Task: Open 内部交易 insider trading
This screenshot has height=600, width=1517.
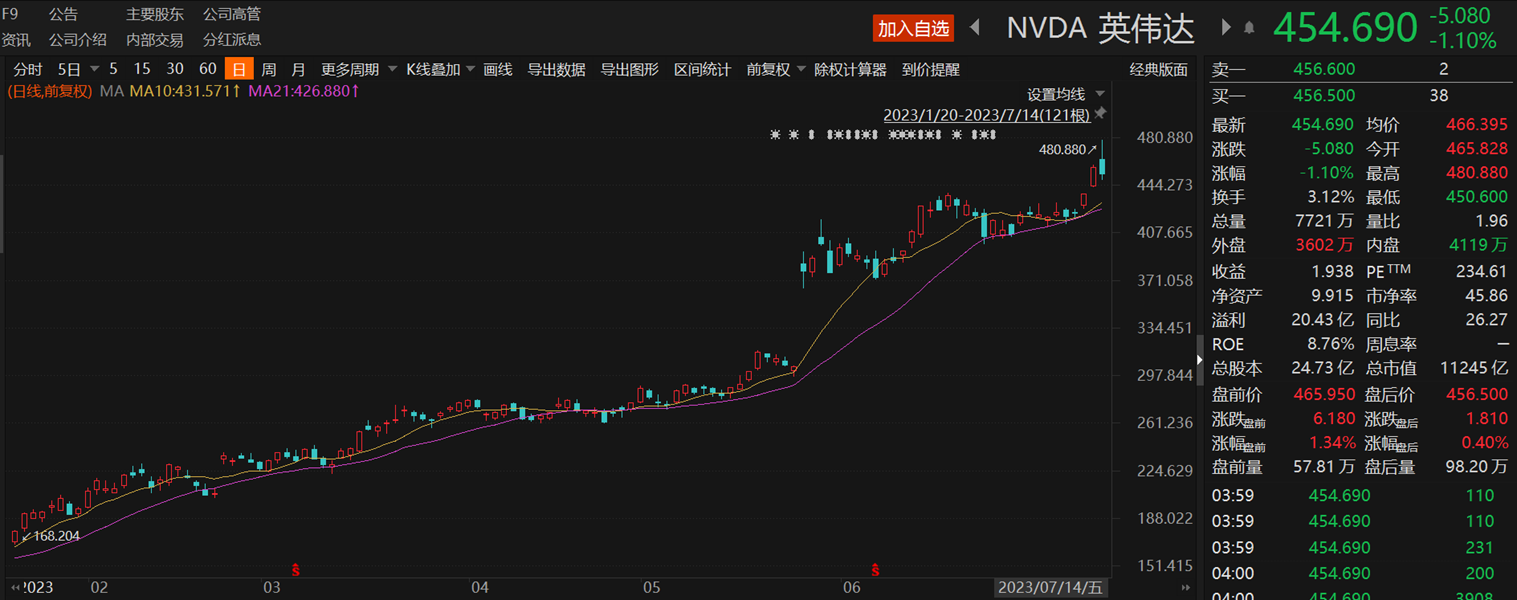Action: tap(155, 40)
